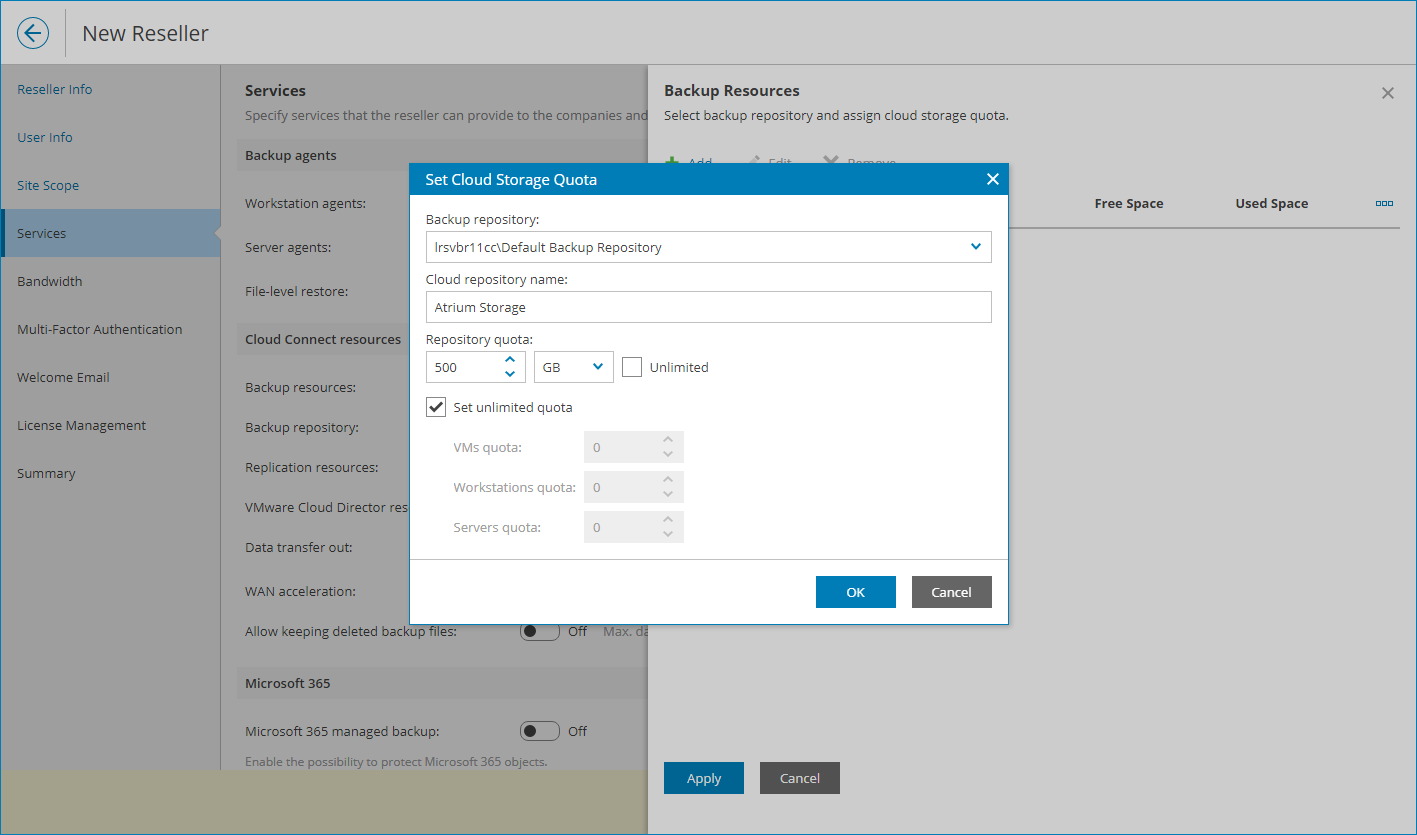Close the Set Cloud Storage Quota dialog
Image resolution: width=1417 pixels, height=835 pixels.
pyautogui.click(x=992, y=179)
